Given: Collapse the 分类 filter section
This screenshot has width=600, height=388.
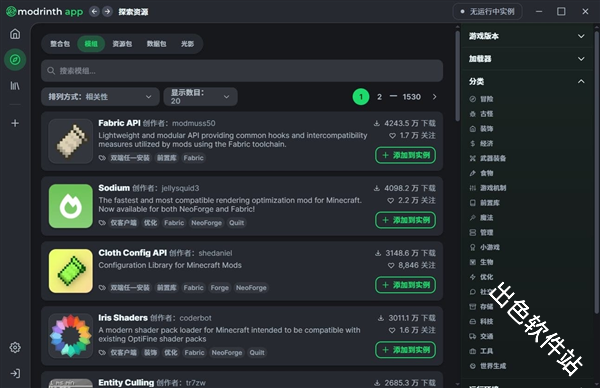Looking at the screenshot, I should [x=527, y=82].
